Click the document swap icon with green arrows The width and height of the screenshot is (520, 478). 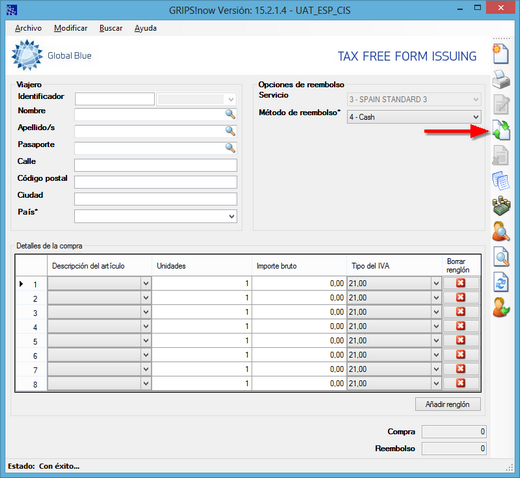point(501,130)
